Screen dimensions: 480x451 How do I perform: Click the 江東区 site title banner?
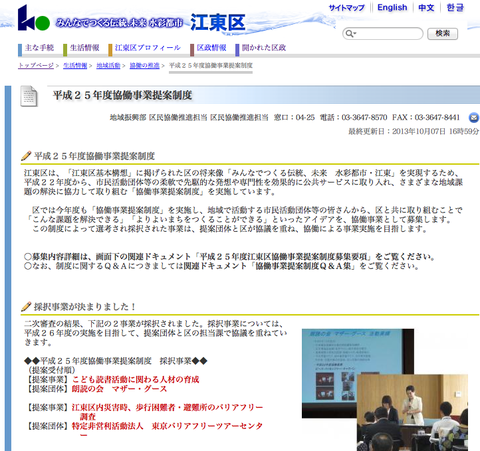tap(217, 23)
